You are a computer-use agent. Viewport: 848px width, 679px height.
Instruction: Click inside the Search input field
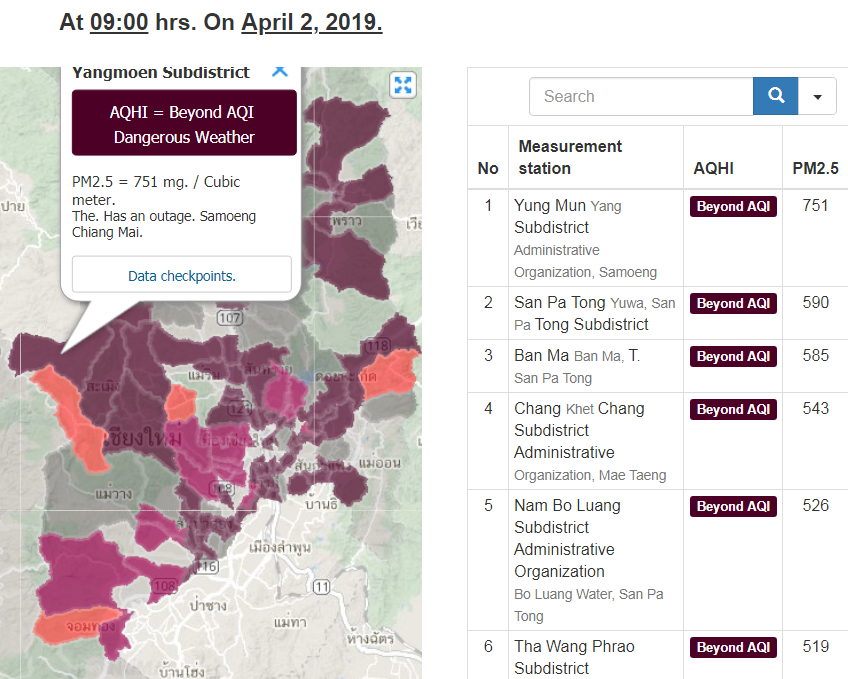click(641, 96)
